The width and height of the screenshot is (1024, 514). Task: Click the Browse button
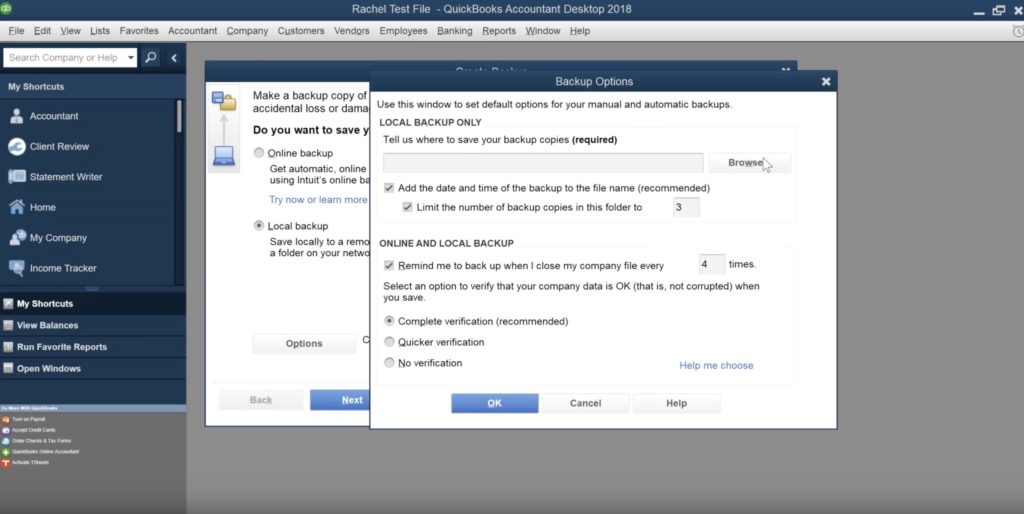click(750, 163)
